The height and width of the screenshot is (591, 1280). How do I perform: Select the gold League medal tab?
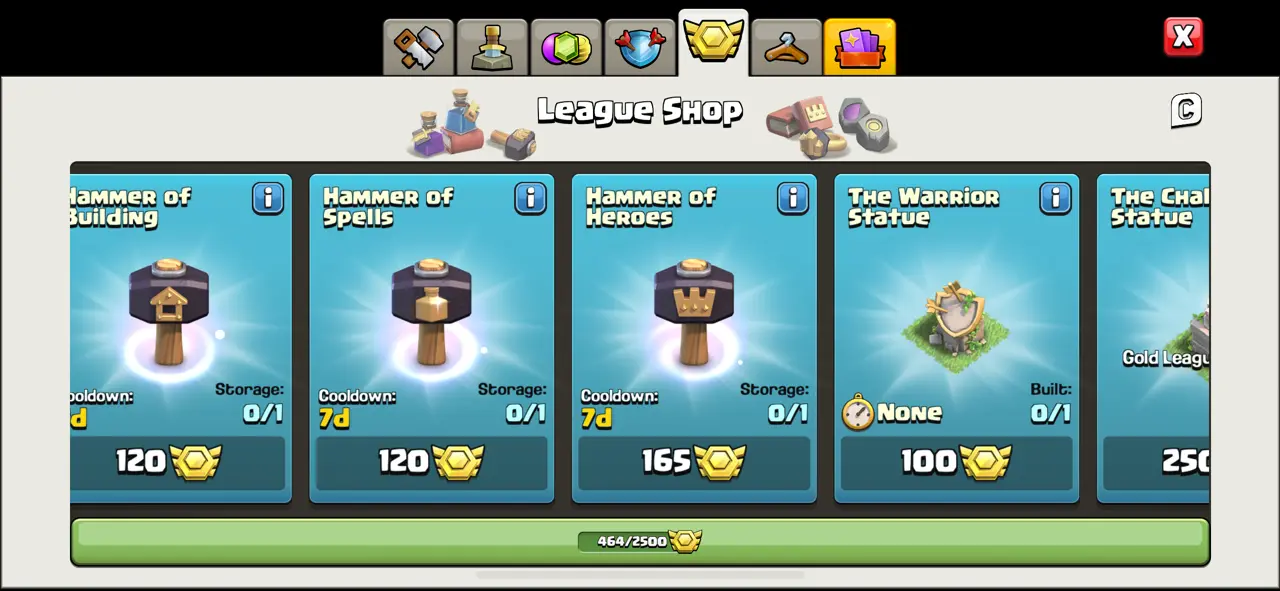(713, 43)
